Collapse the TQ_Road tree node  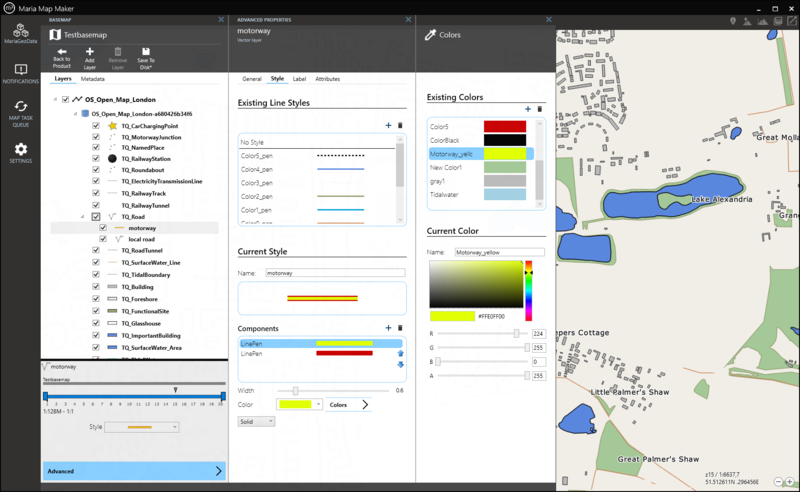(x=82, y=217)
